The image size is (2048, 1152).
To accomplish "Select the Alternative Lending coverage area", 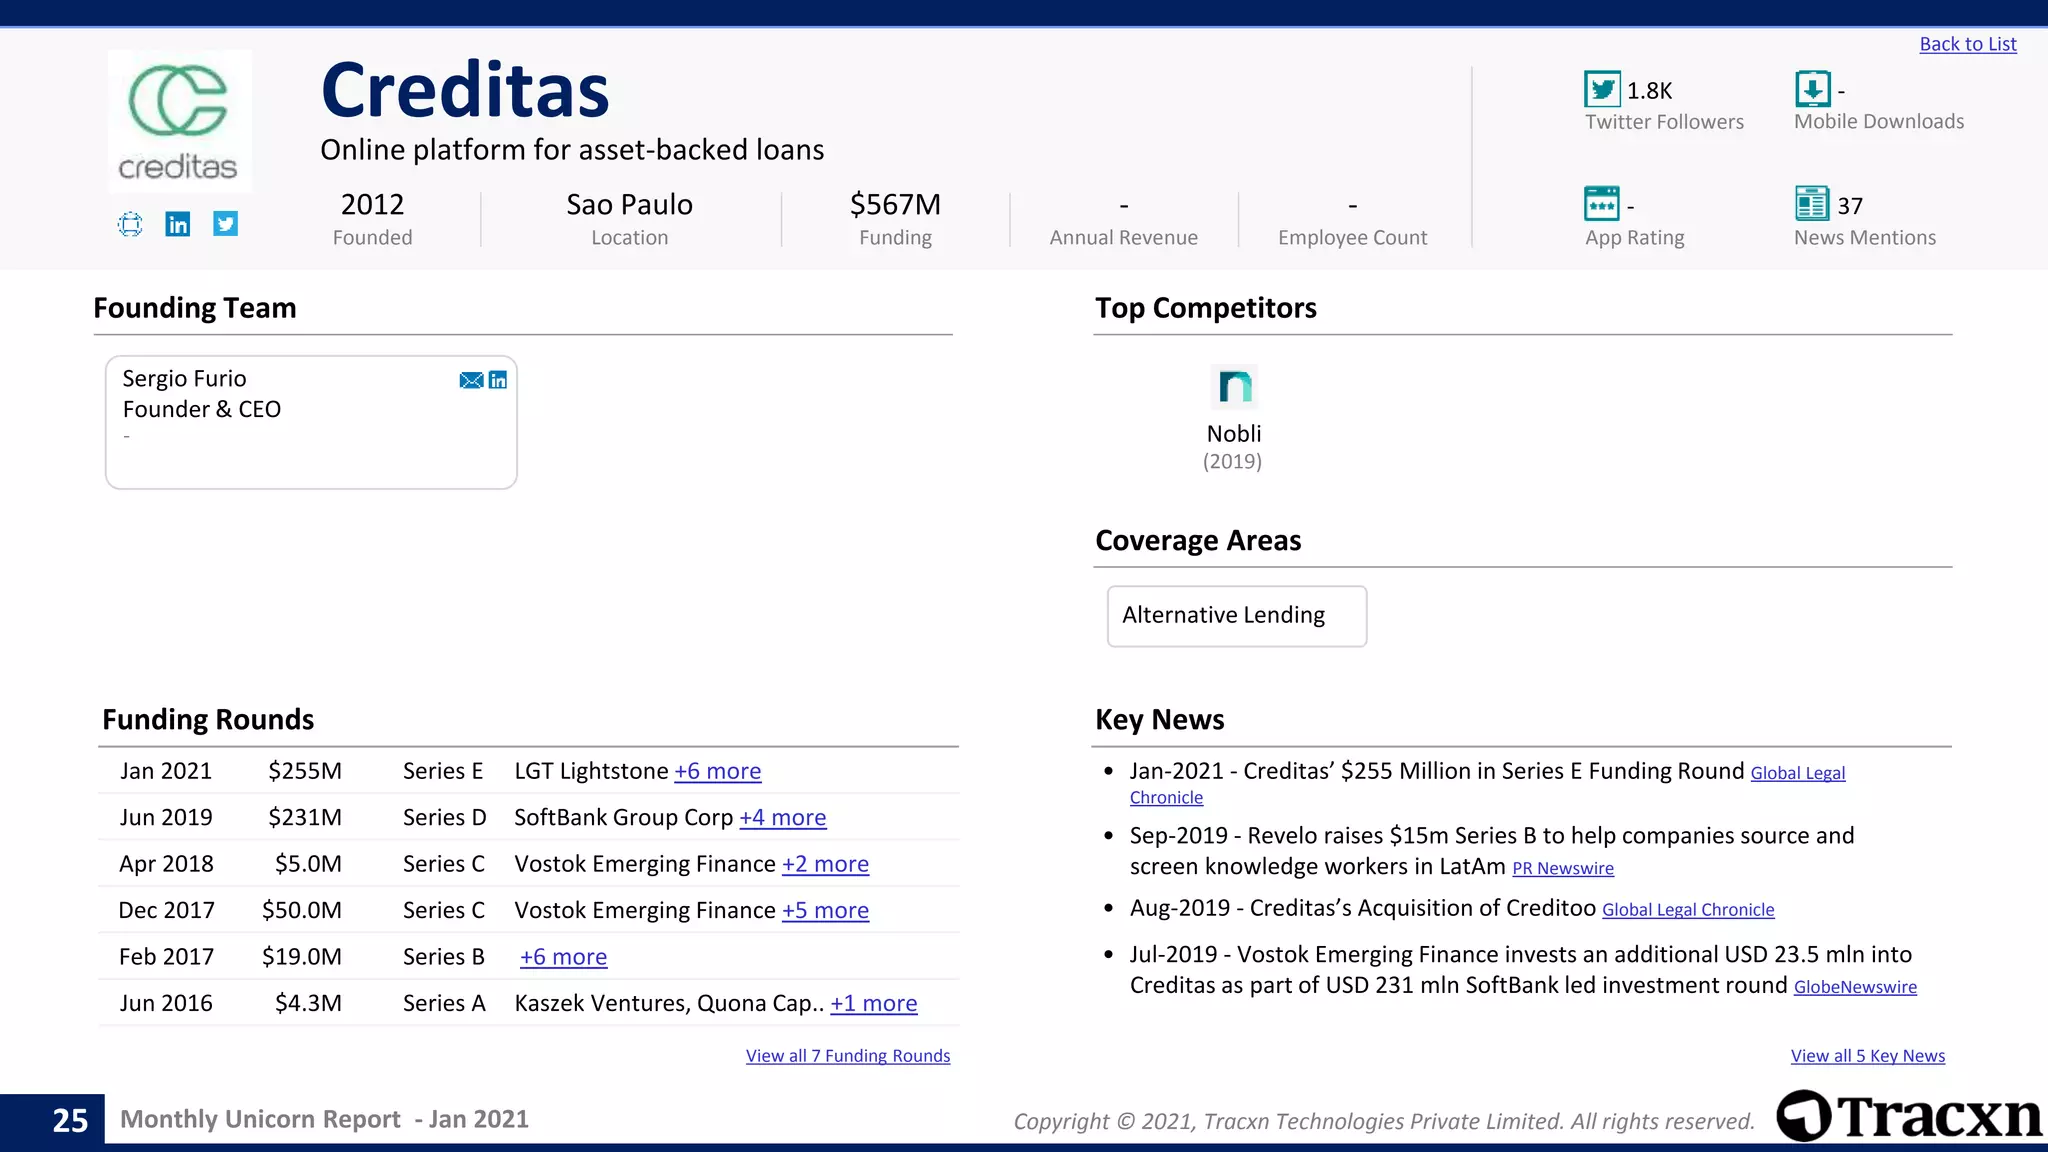I will click(1237, 616).
